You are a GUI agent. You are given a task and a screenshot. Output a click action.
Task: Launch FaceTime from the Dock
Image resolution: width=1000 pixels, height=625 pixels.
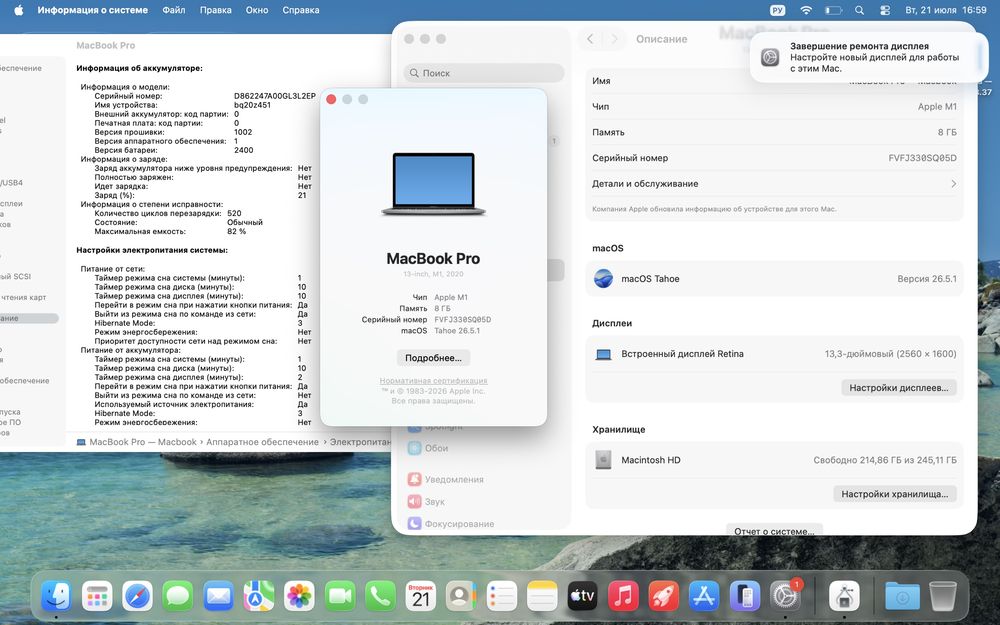pos(340,596)
